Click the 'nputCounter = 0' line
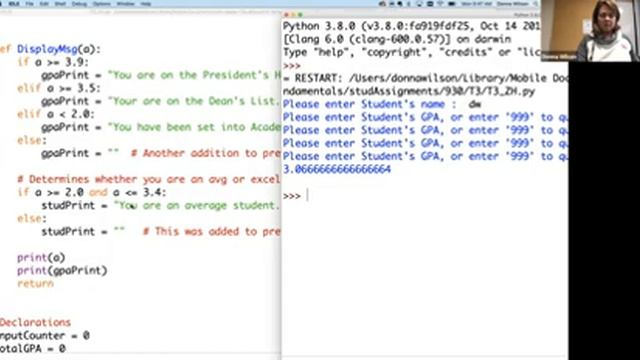 click(44, 336)
